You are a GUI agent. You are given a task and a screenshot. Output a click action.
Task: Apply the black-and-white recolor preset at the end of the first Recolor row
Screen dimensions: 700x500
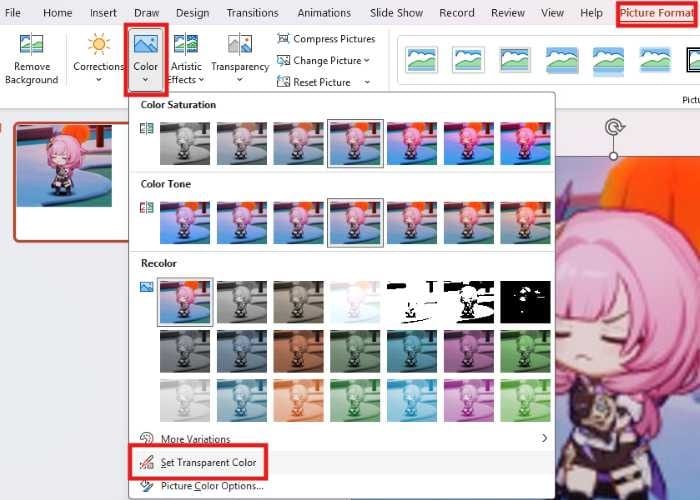(525, 301)
